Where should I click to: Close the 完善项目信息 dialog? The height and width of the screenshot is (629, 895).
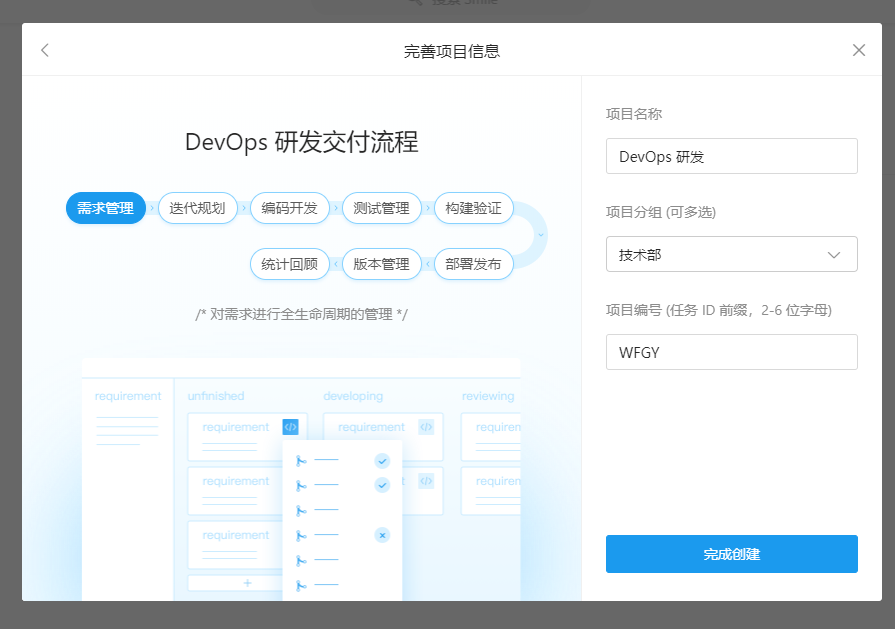pyautogui.click(x=858, y=50)
